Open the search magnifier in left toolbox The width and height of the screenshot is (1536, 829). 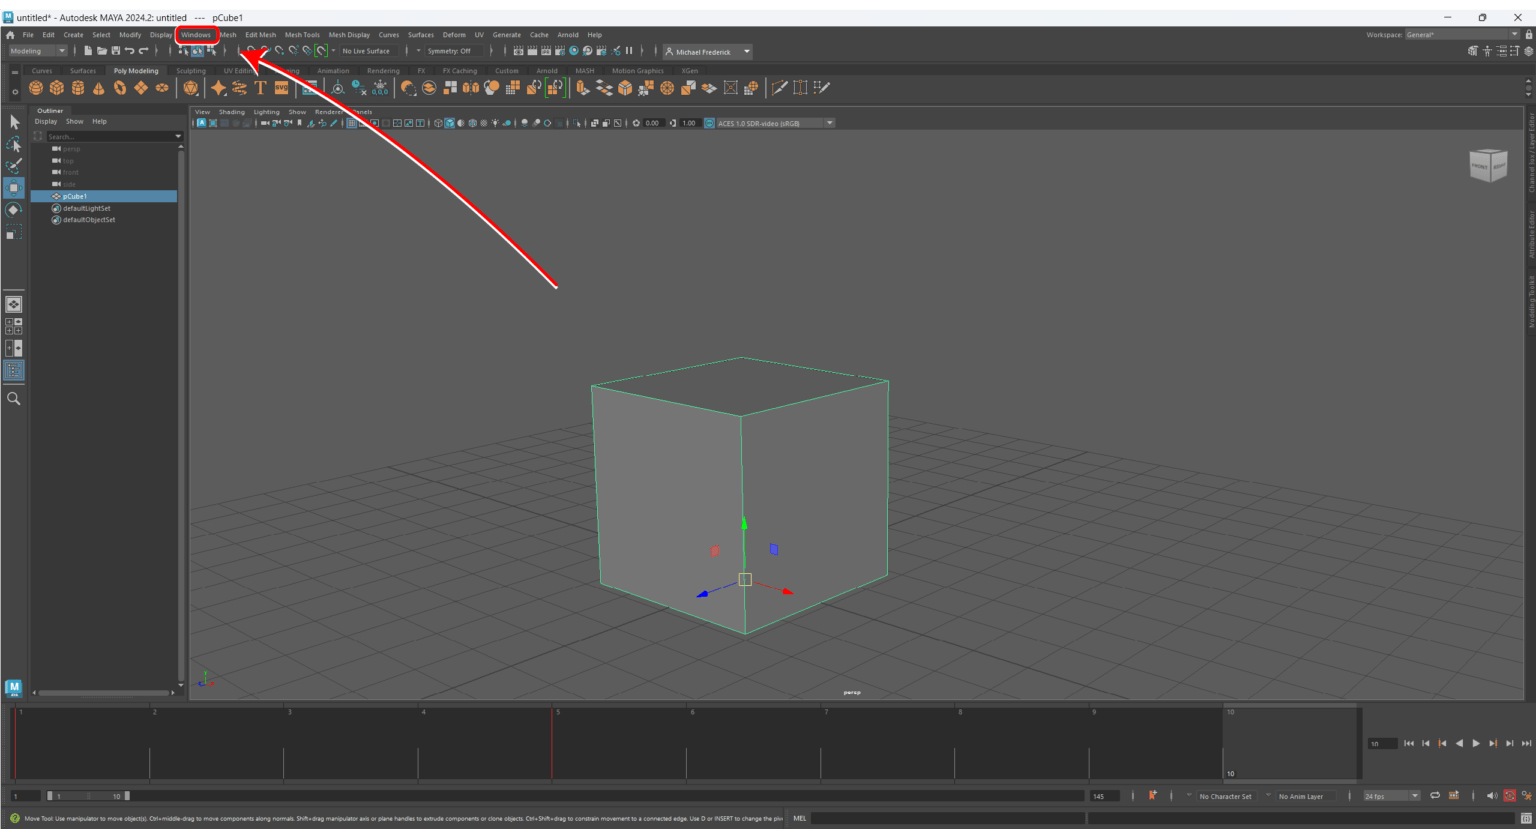[14, 398]
